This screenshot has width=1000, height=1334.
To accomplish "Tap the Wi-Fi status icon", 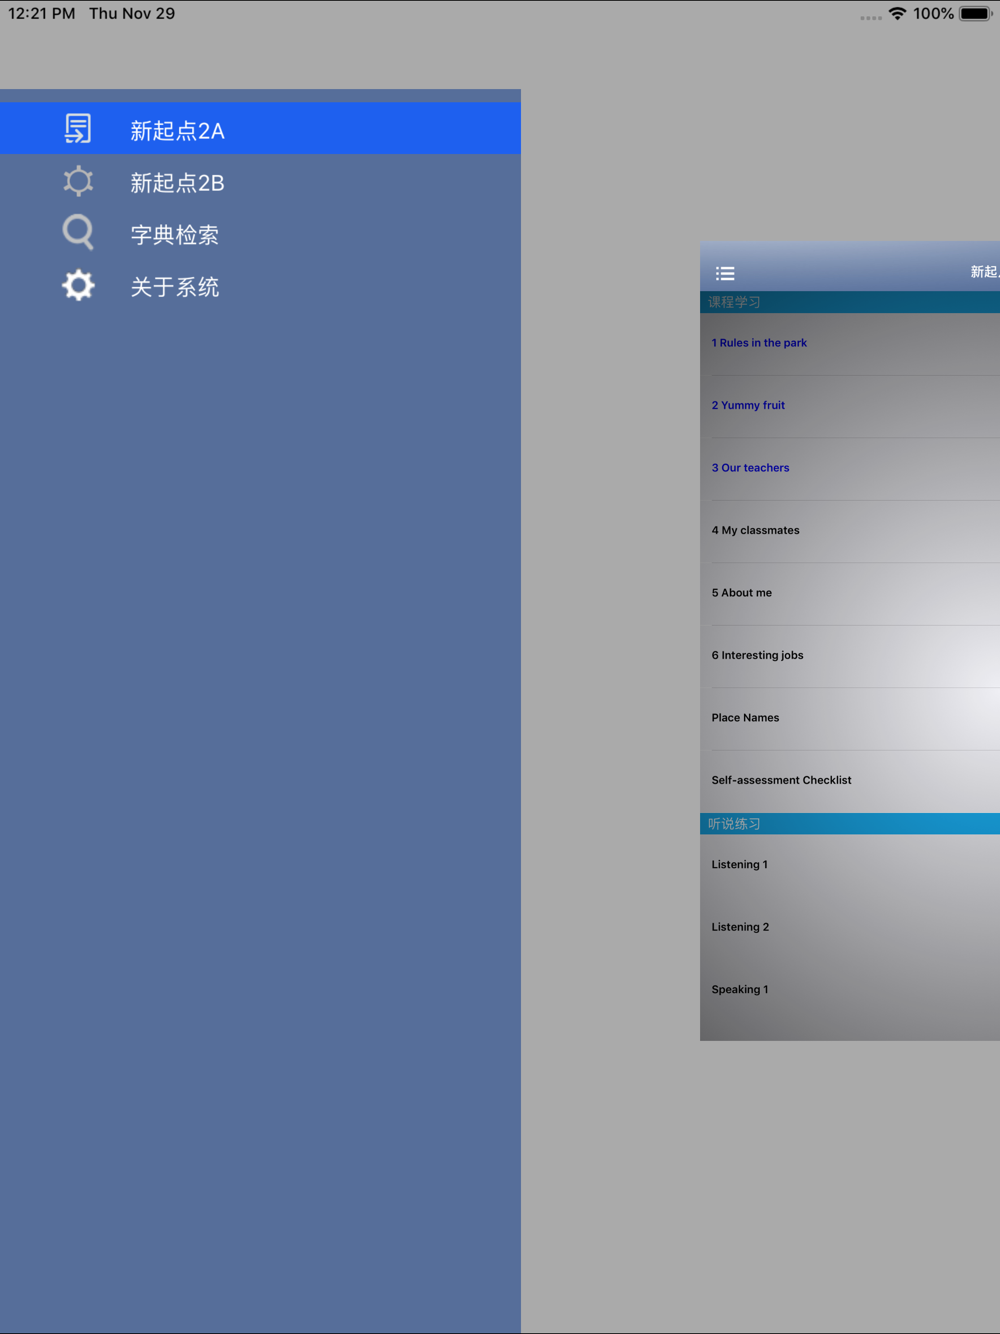I will 897,14.
